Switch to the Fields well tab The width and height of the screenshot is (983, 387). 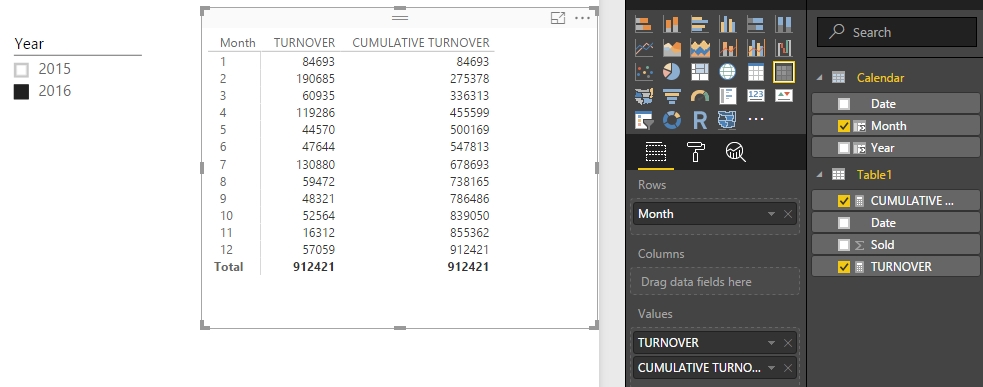(656, 152)
